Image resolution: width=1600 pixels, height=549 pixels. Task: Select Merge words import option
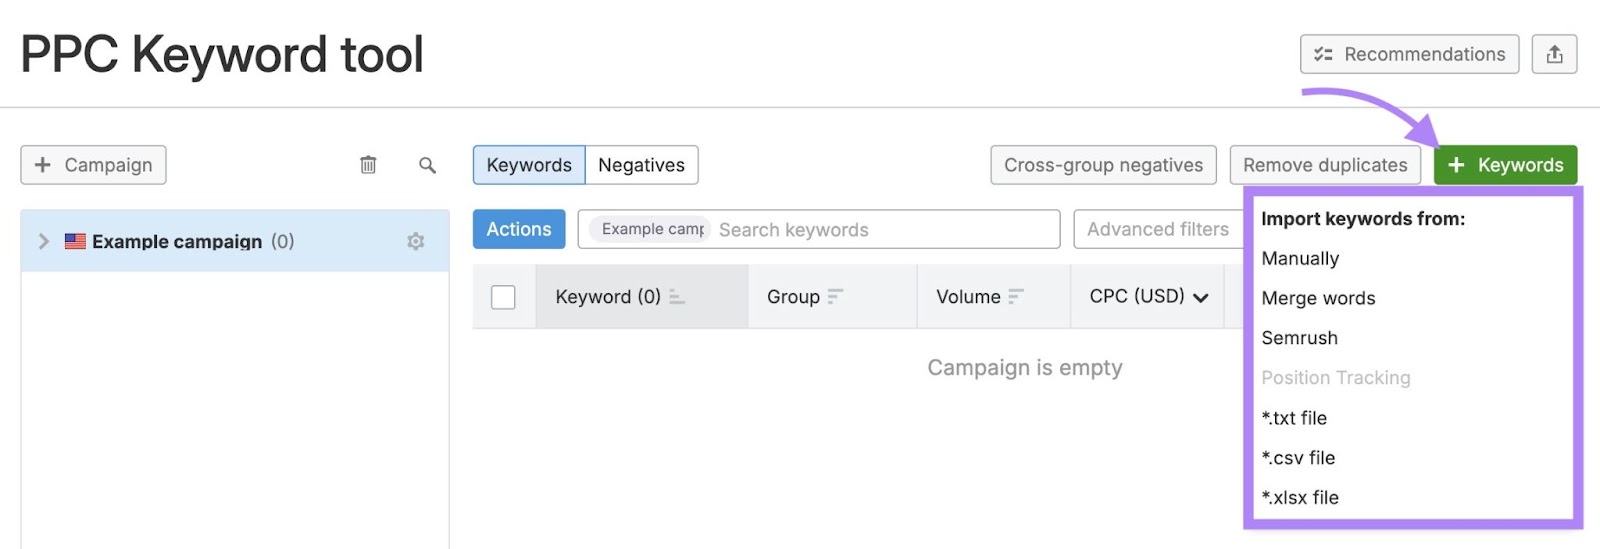click(x=1318, y=298)
